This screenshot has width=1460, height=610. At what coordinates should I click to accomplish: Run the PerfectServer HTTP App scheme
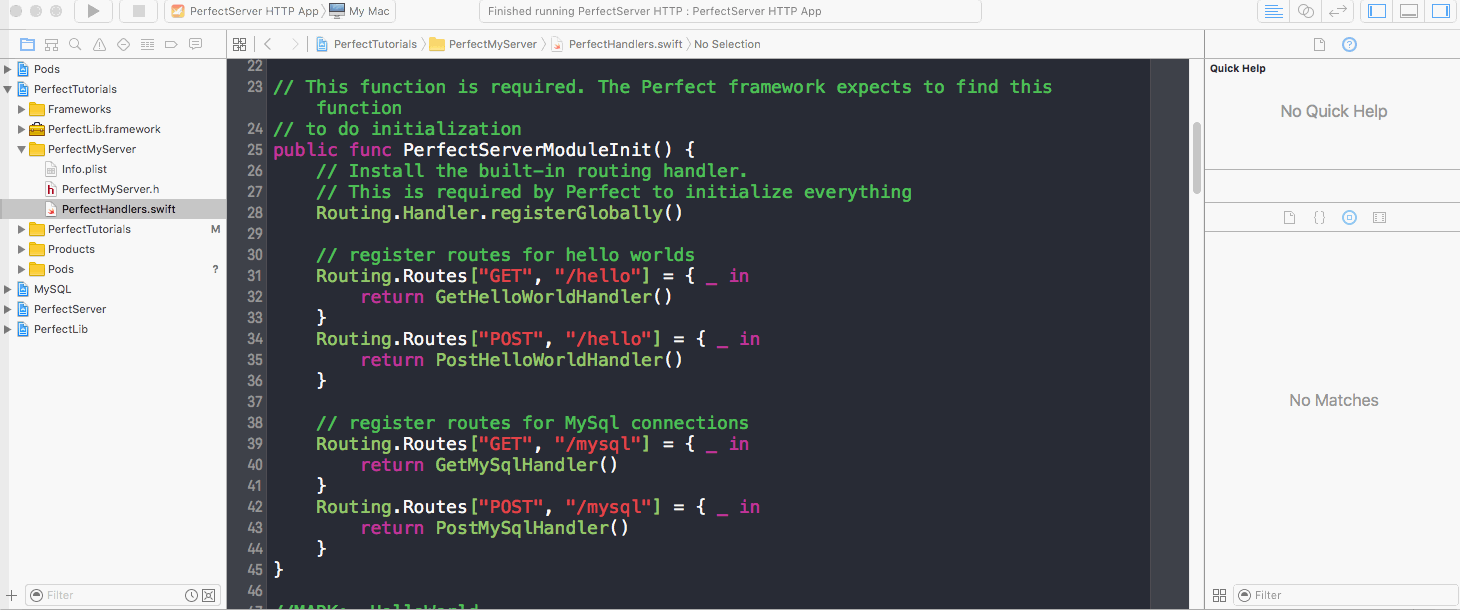[93, 12]
